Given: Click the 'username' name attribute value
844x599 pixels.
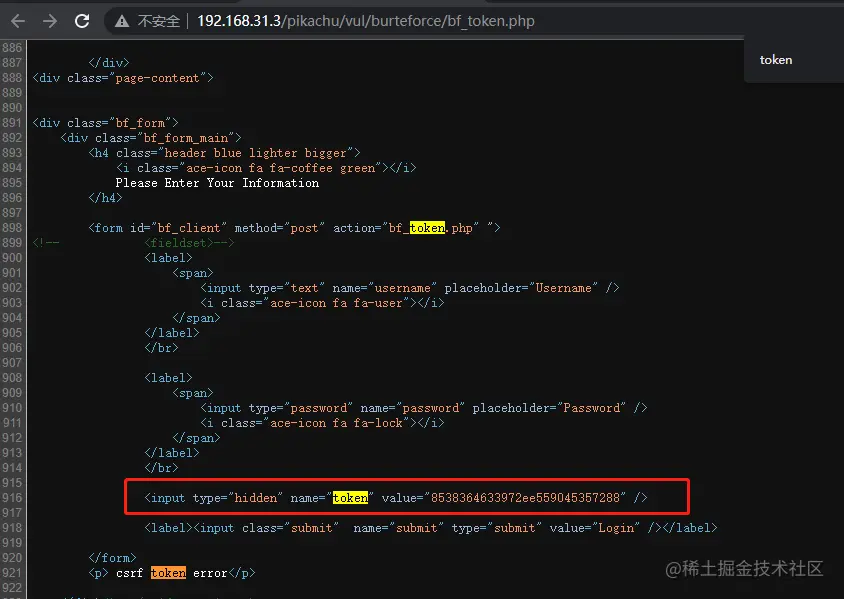Looking at the screenshot, I should point(403,288).
